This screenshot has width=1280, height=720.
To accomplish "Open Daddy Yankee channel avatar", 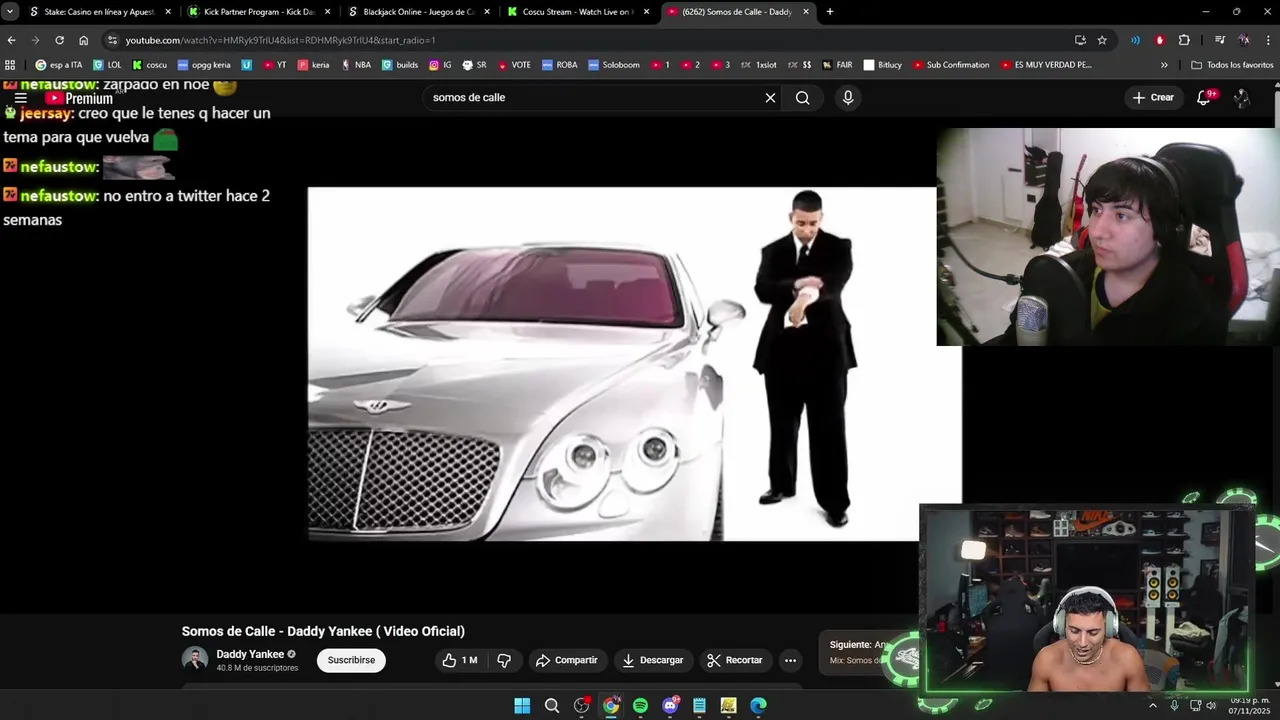I will [x=195, y=660].
